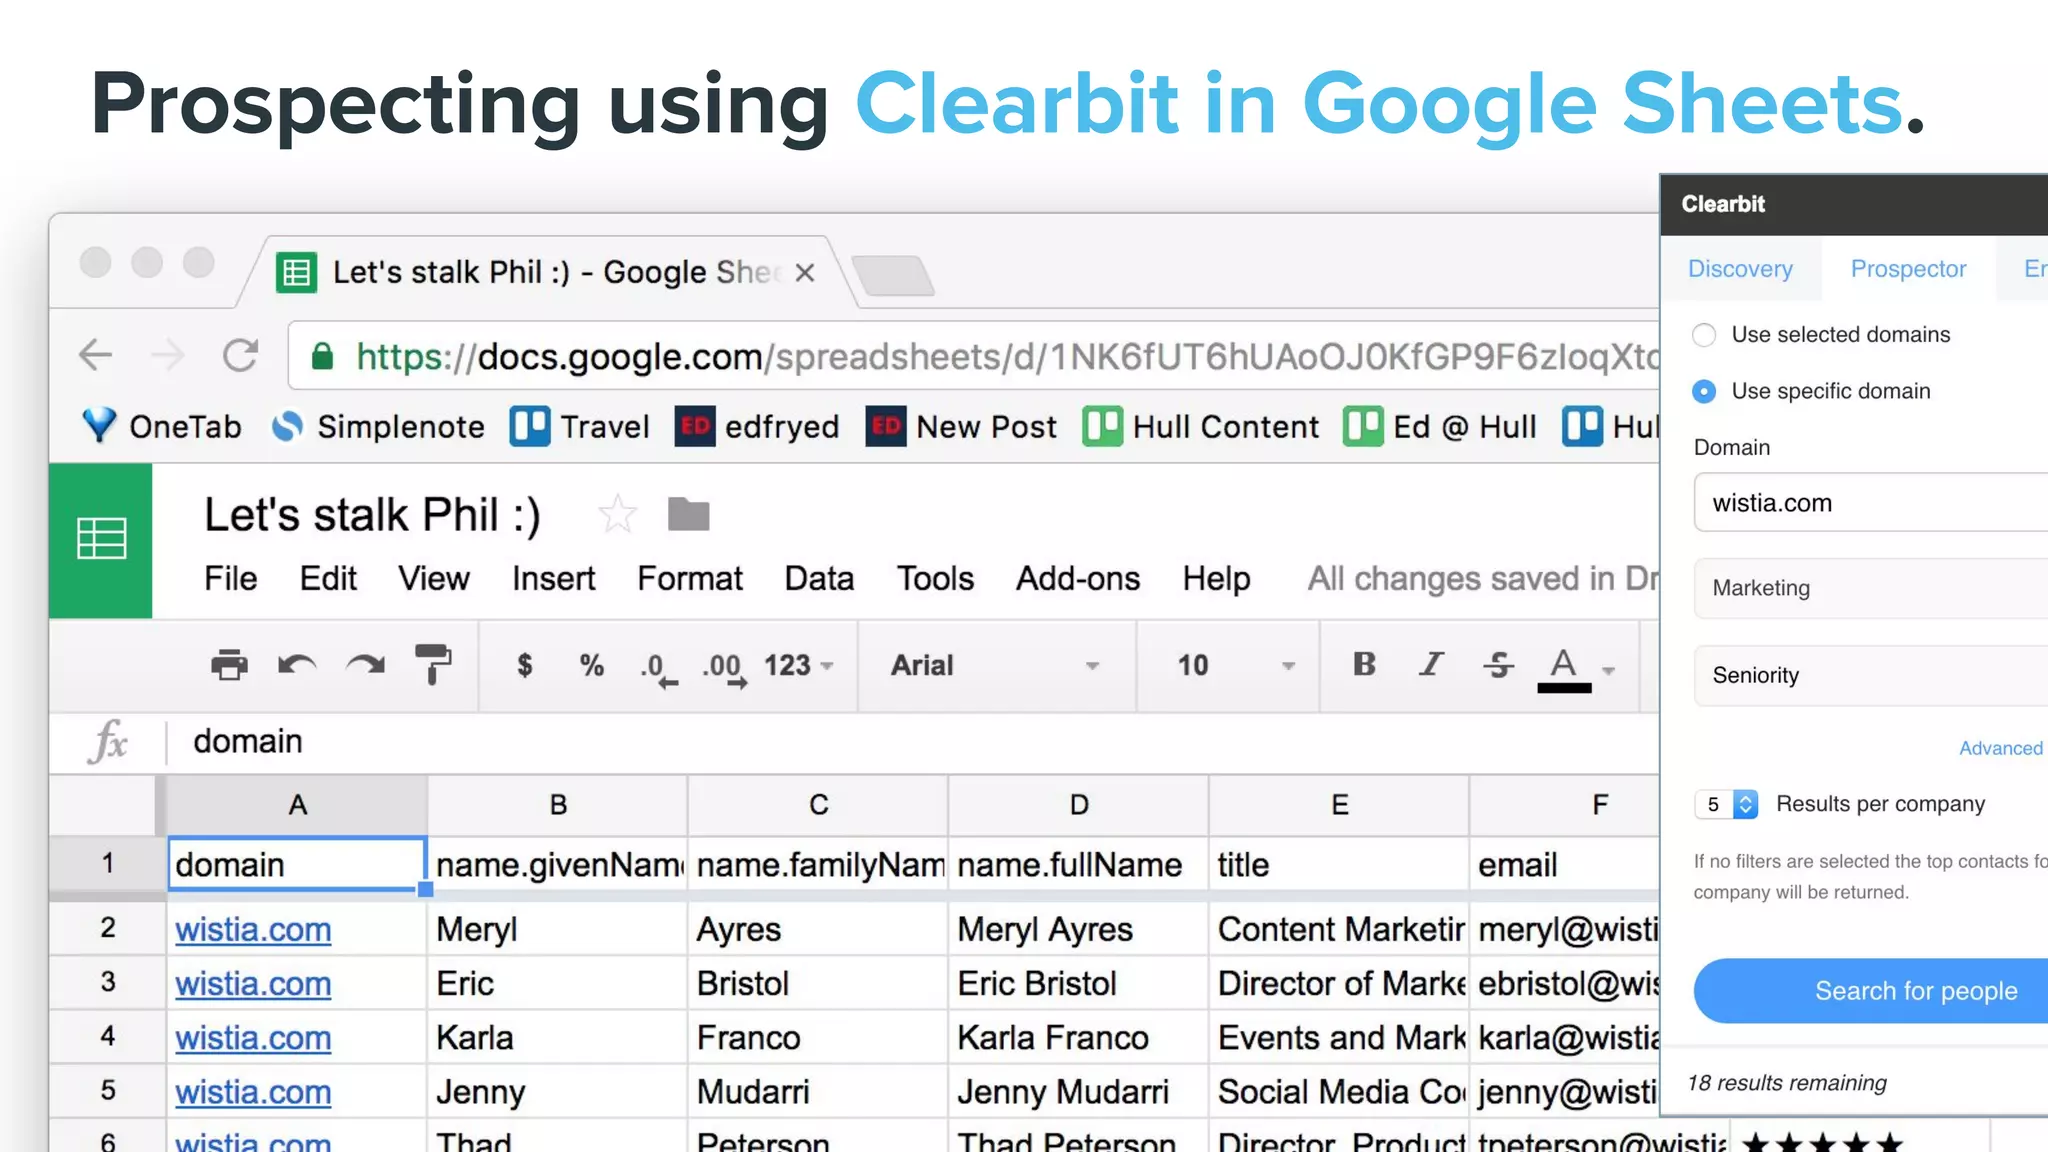Toggle bold formatting button
The height and width of the screenshot is (1152, 2048).
(1364, 665)
